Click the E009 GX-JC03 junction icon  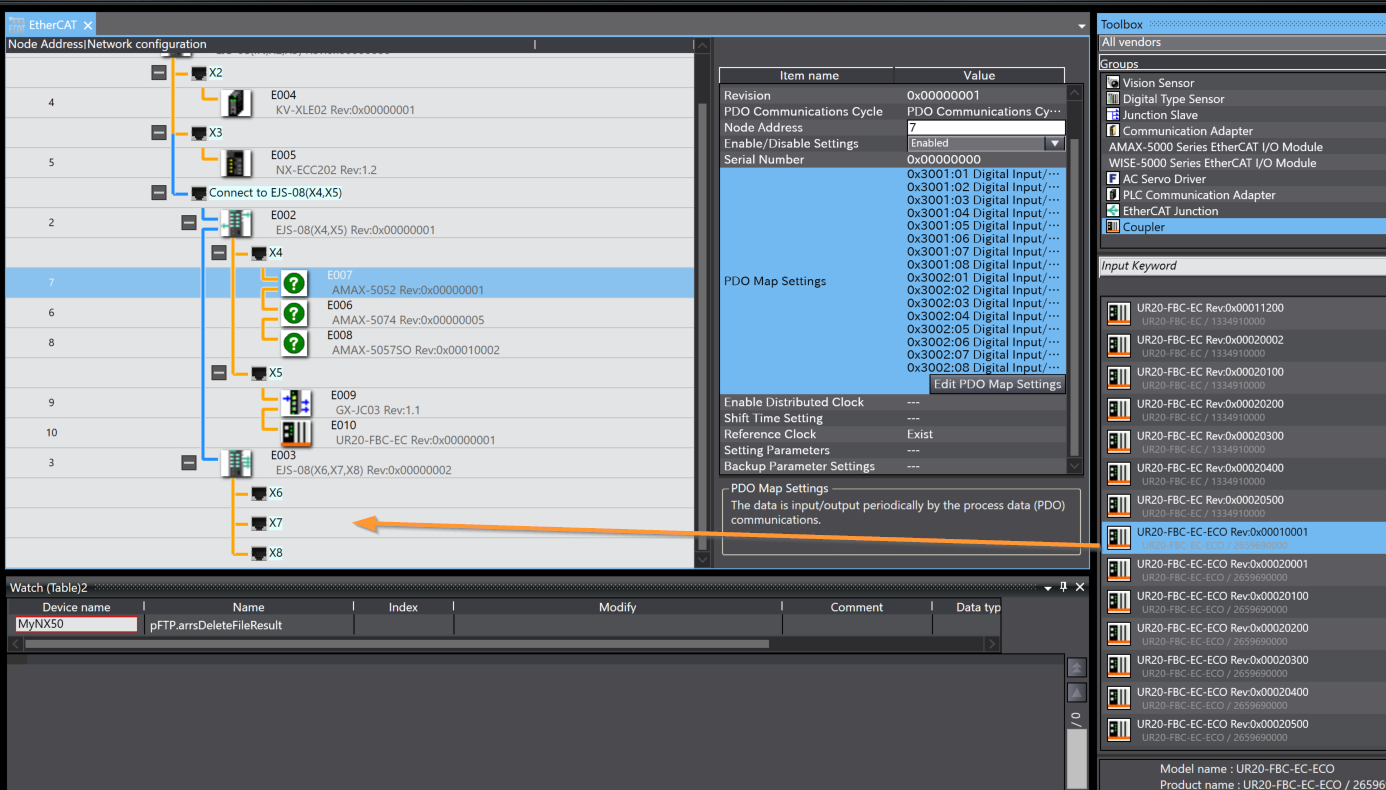coord(296,403)
